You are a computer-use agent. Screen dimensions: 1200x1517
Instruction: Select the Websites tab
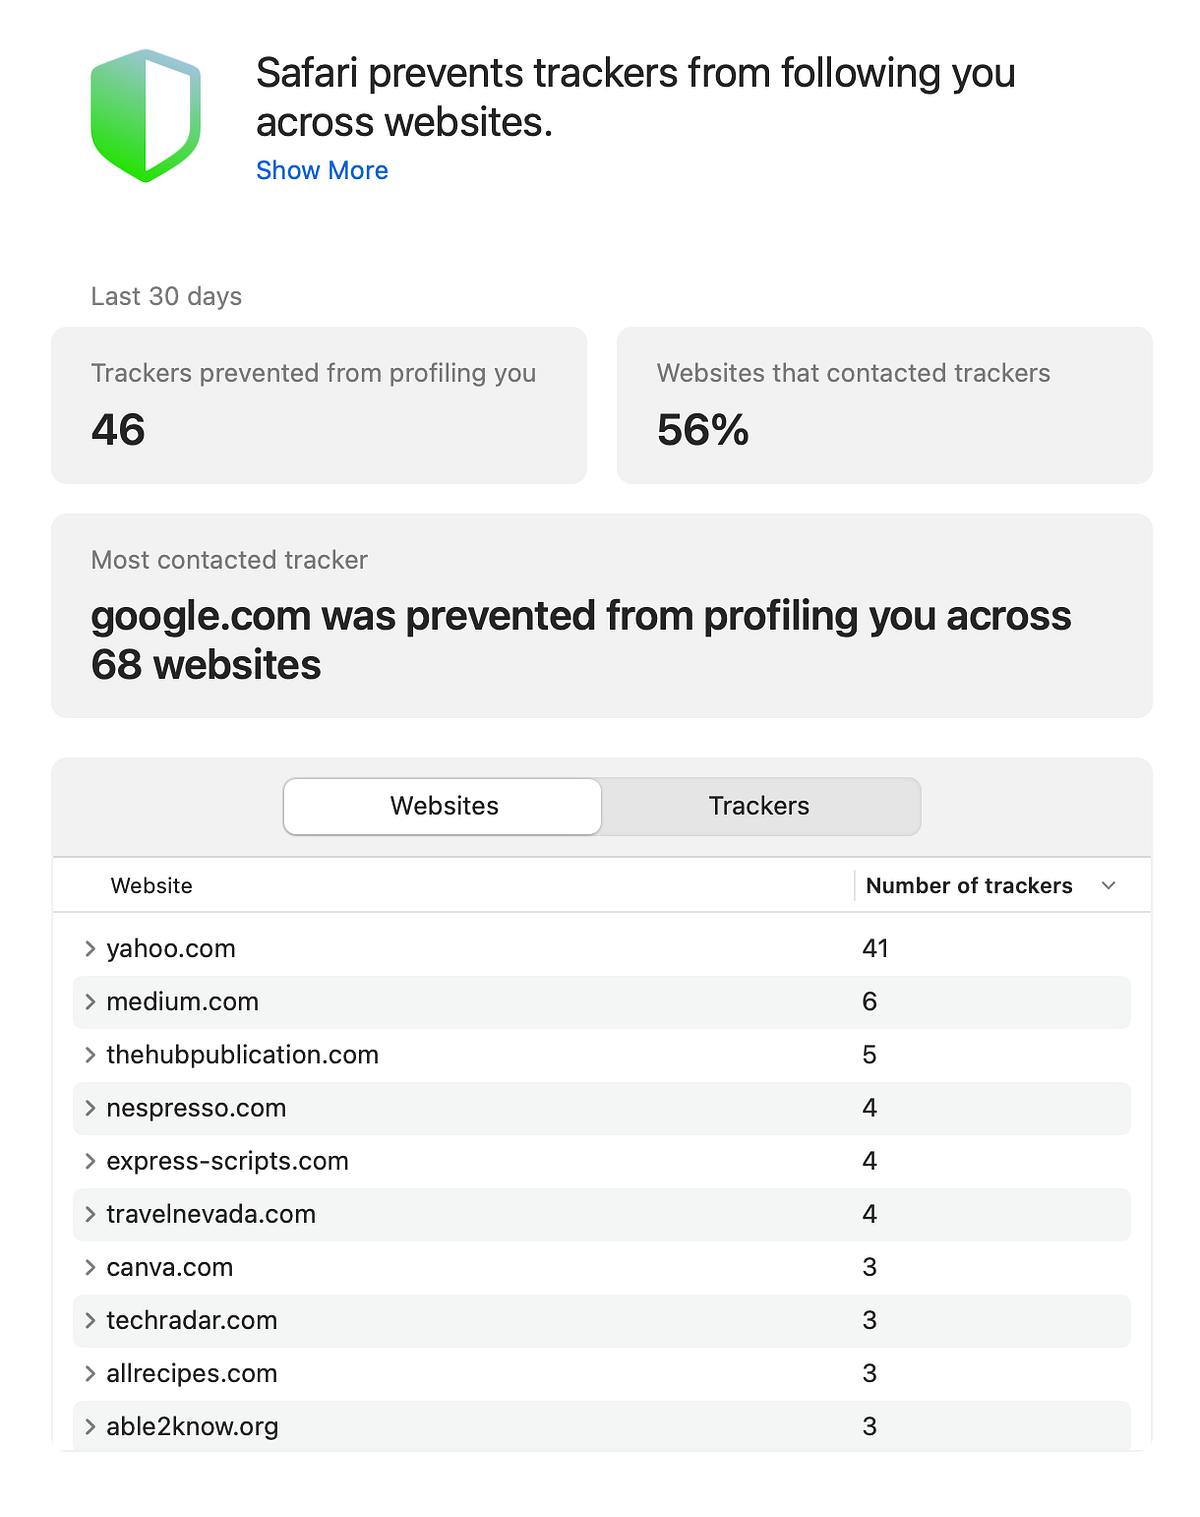pos(443,806)
